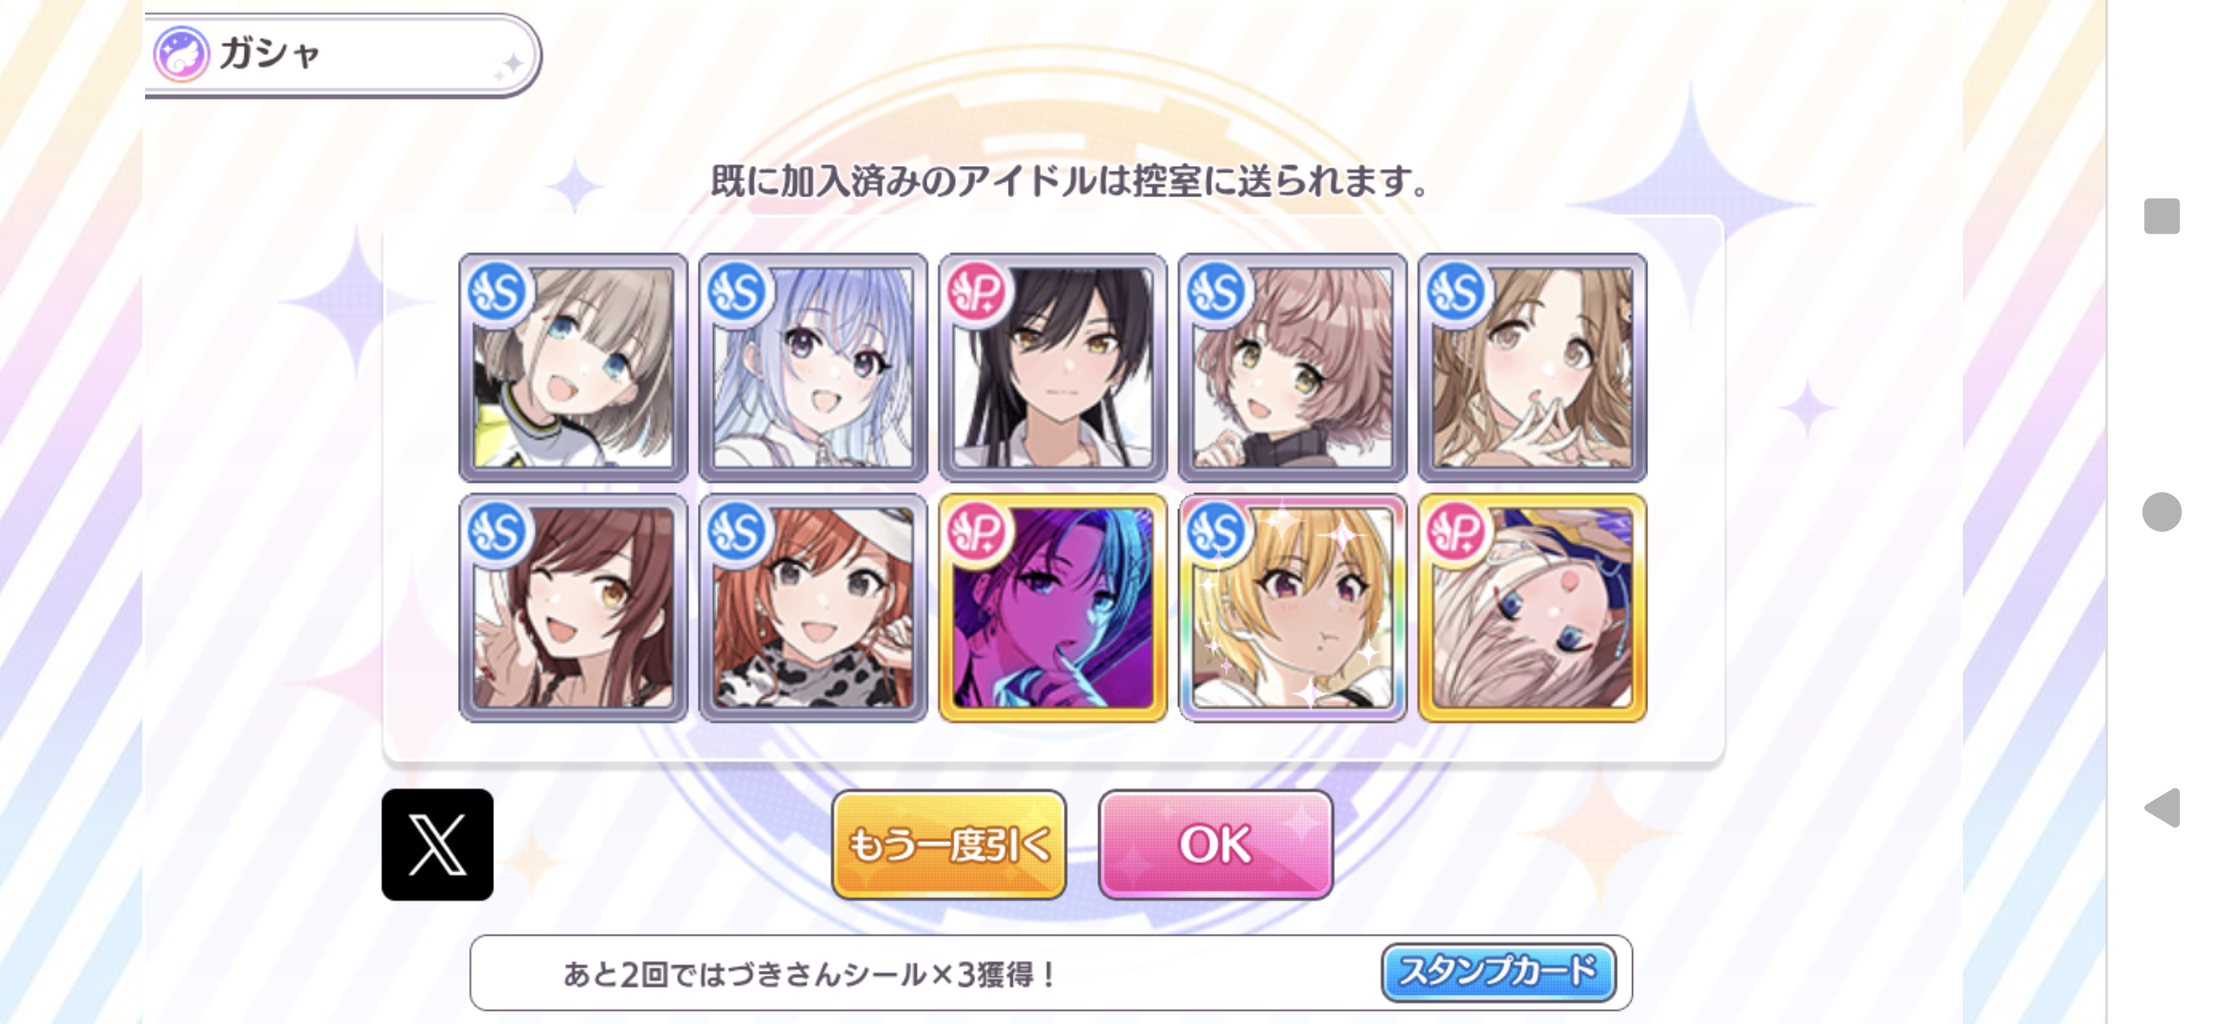This screenshot has height=1024, width=2219.
Task: Tap the ガシャ title label
Action: pyautogui.click(x=269, y=53)
